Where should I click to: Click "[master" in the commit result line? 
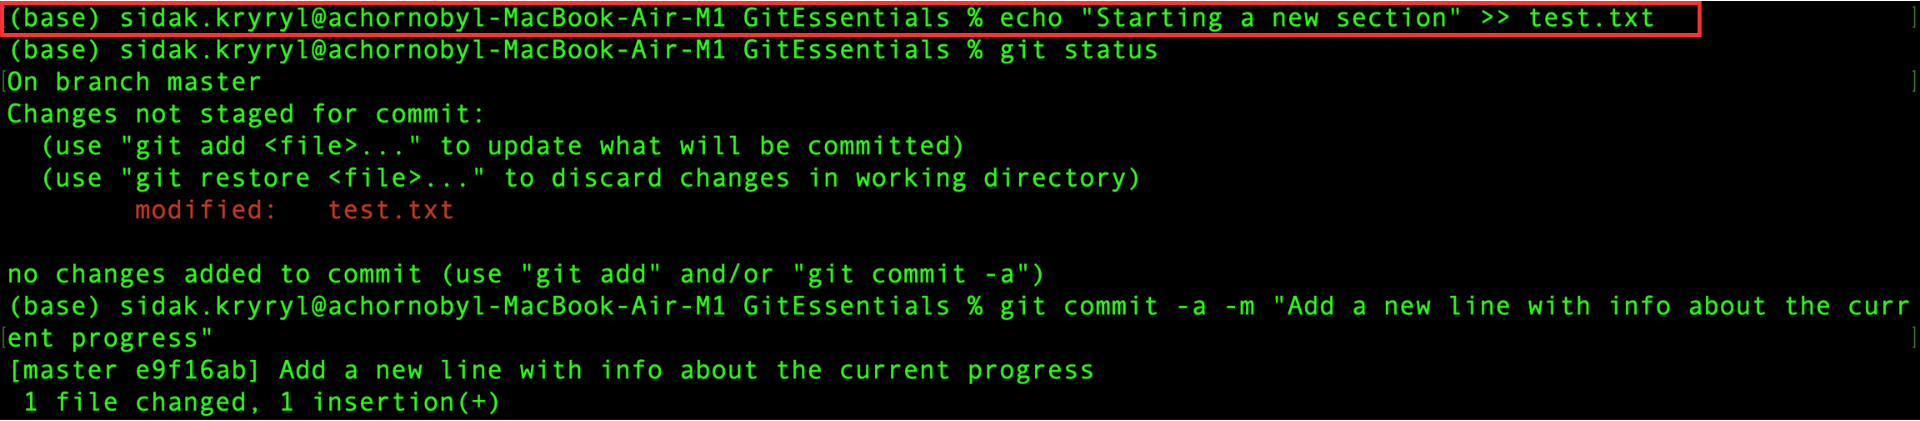pyautogui.click(x=62, y=370)
